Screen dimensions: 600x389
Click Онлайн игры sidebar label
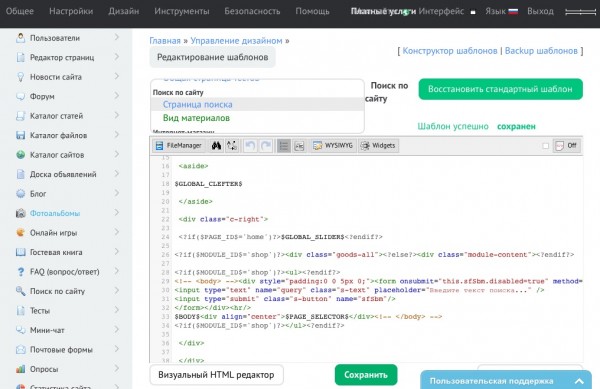(54, 233)
